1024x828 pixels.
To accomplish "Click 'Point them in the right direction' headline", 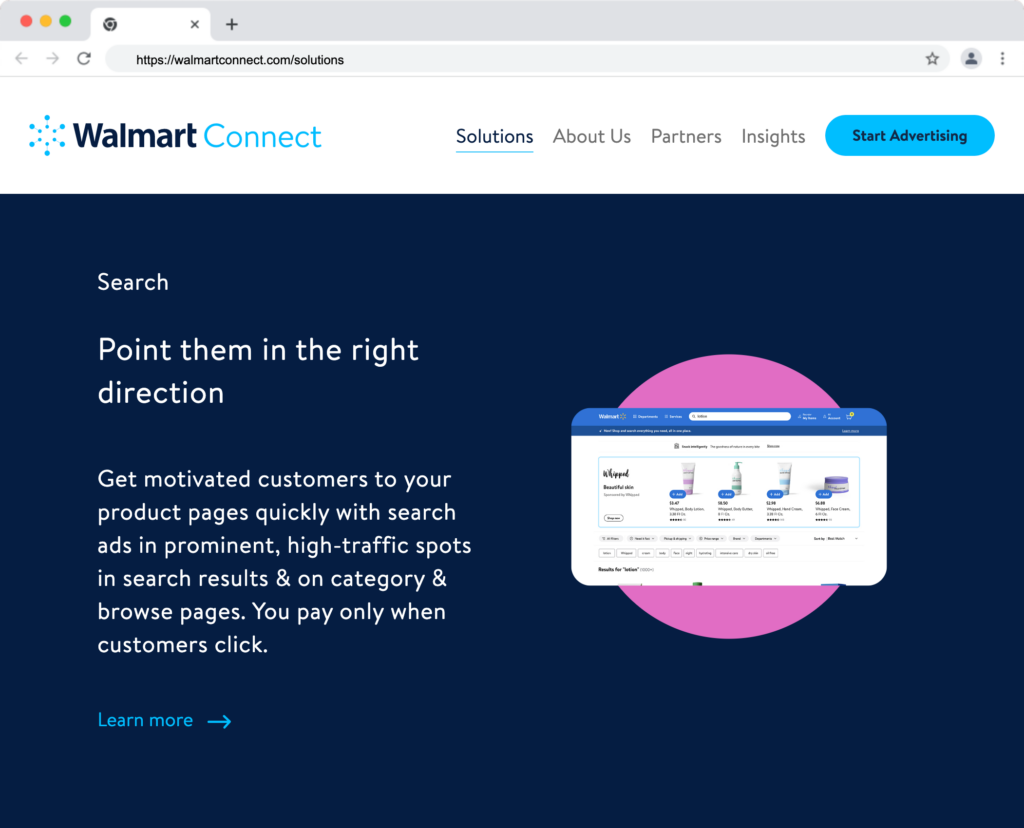I will [258, 370].
